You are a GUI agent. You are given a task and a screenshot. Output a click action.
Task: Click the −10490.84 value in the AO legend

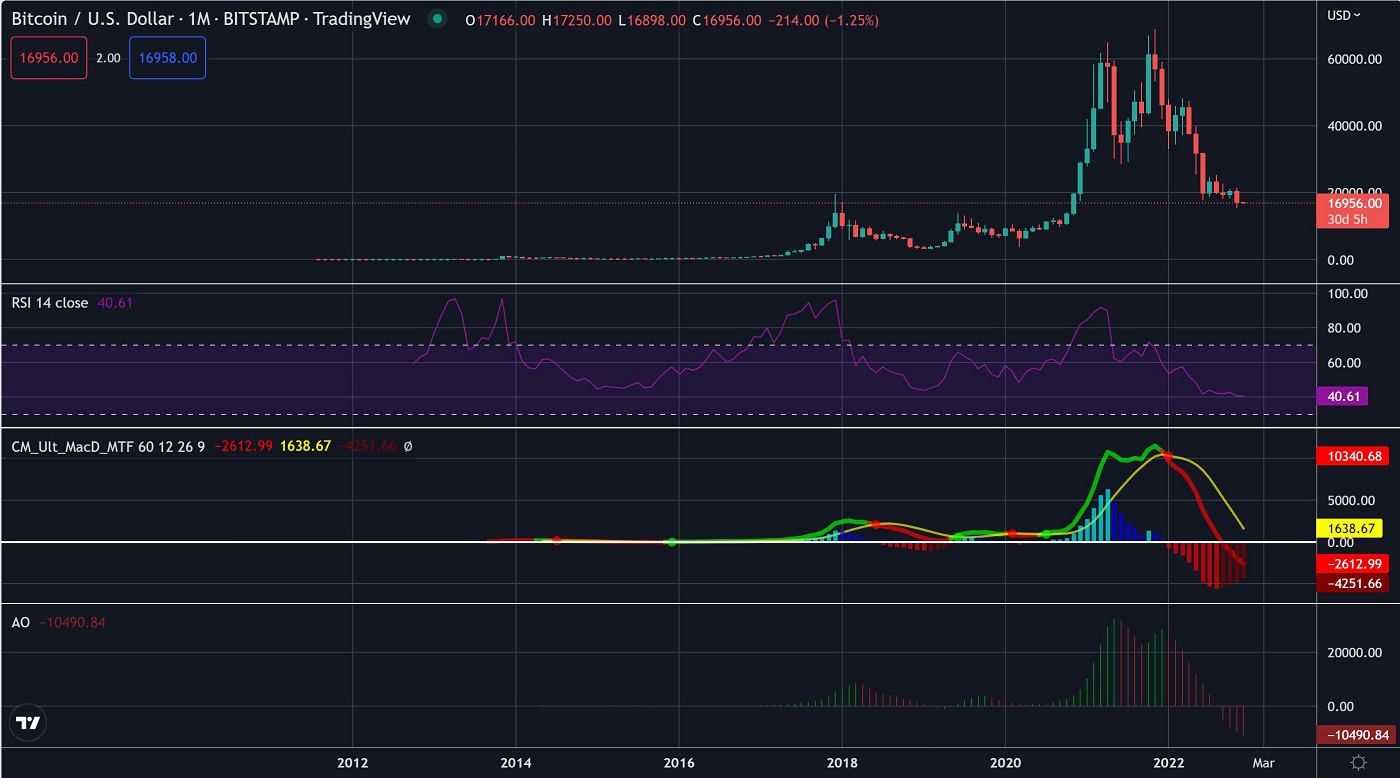[x=72, y=622]
